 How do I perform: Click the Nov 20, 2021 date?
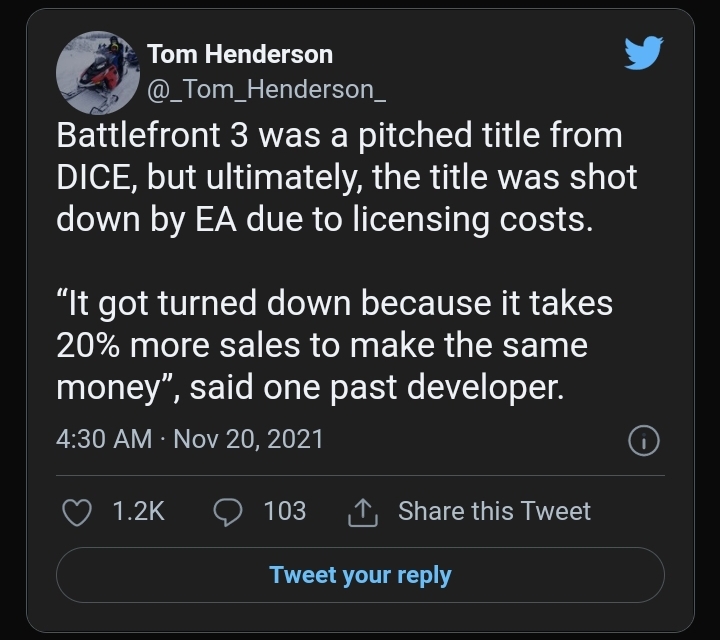(x=248, y=439)
